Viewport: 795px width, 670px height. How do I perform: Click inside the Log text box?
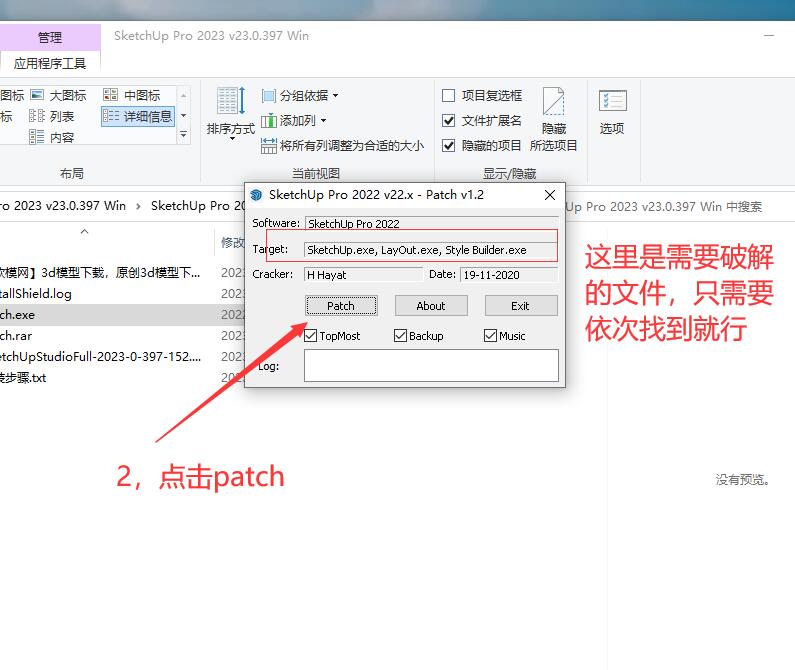(431, 365)
